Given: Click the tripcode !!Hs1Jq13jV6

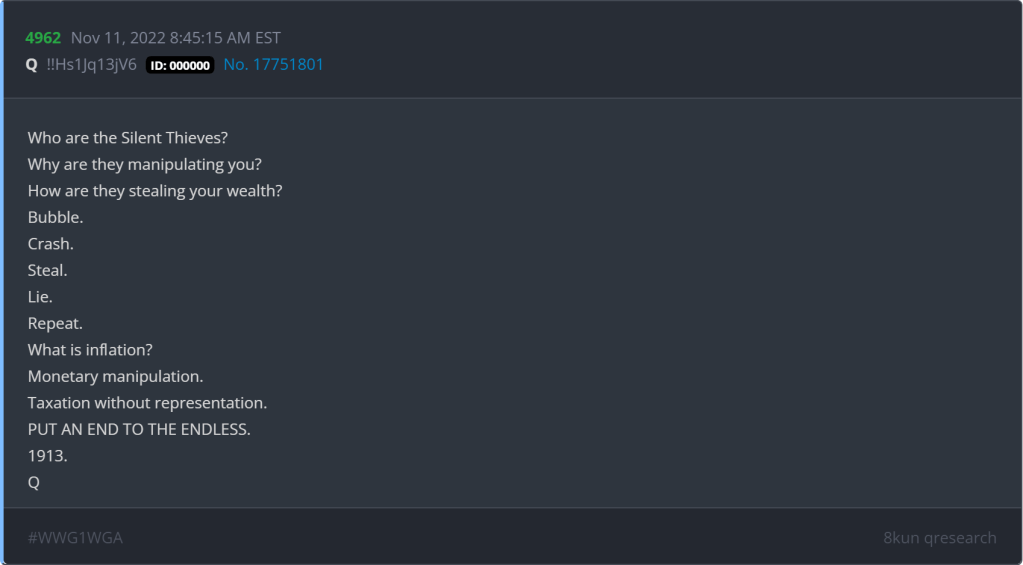Looking at the screenshot, I should point(92,65).
